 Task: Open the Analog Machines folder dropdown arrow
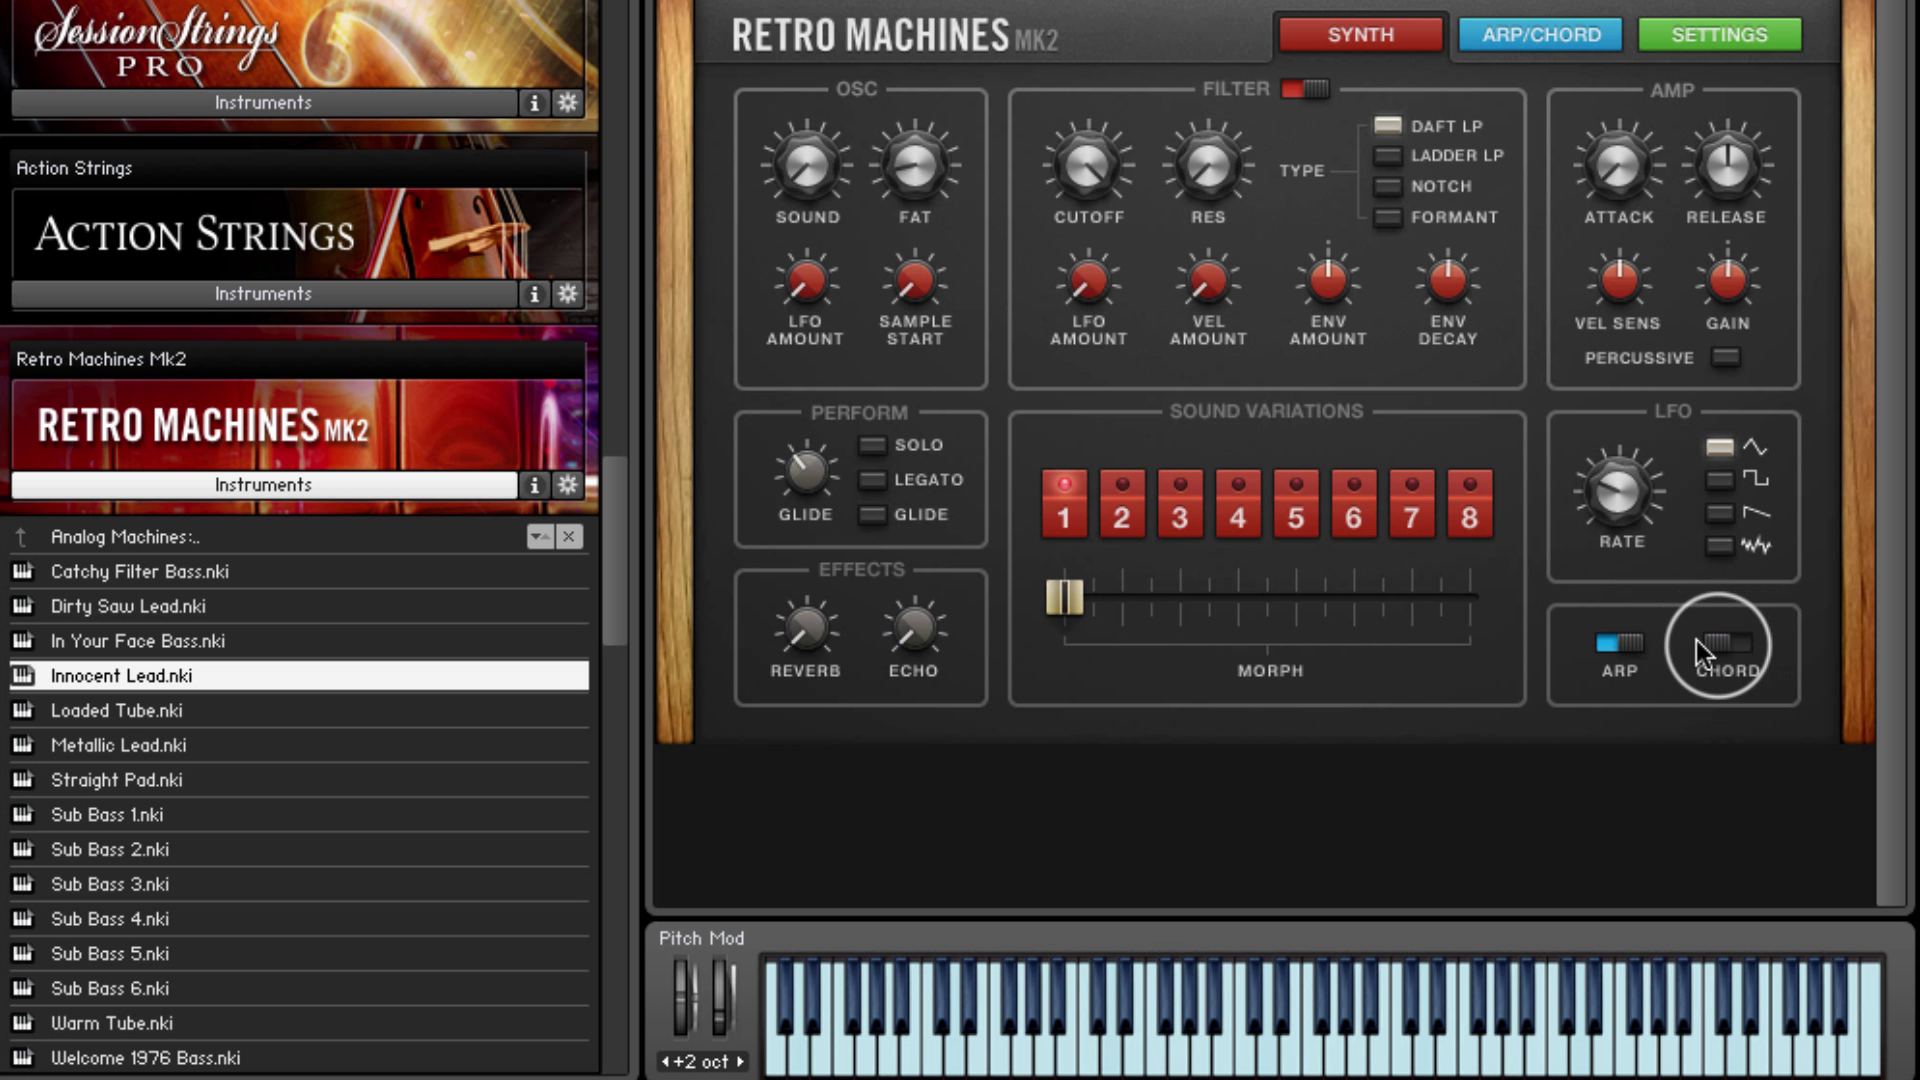point(540,537)
